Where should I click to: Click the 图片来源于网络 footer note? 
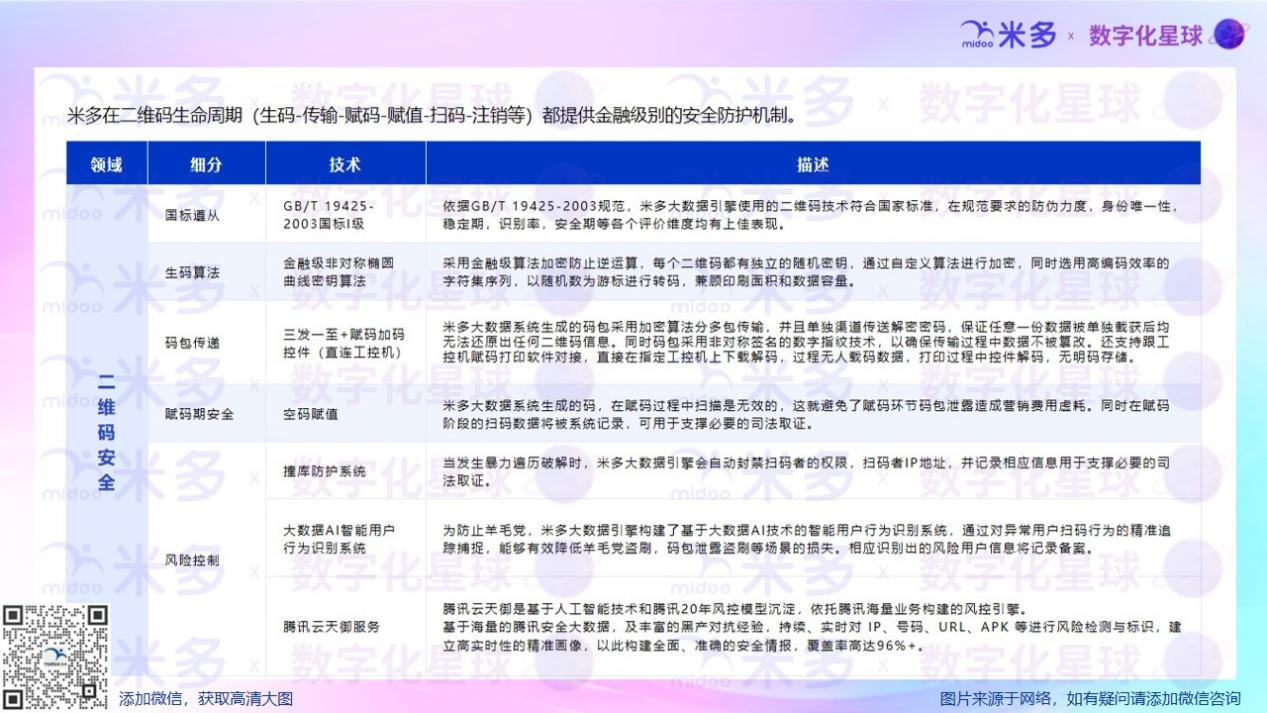(x=1090, y=699)
